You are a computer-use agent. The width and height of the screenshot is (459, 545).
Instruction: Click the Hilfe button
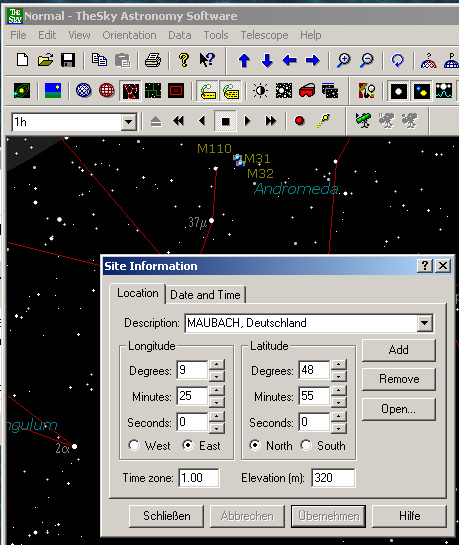click(x=409, y=516)
